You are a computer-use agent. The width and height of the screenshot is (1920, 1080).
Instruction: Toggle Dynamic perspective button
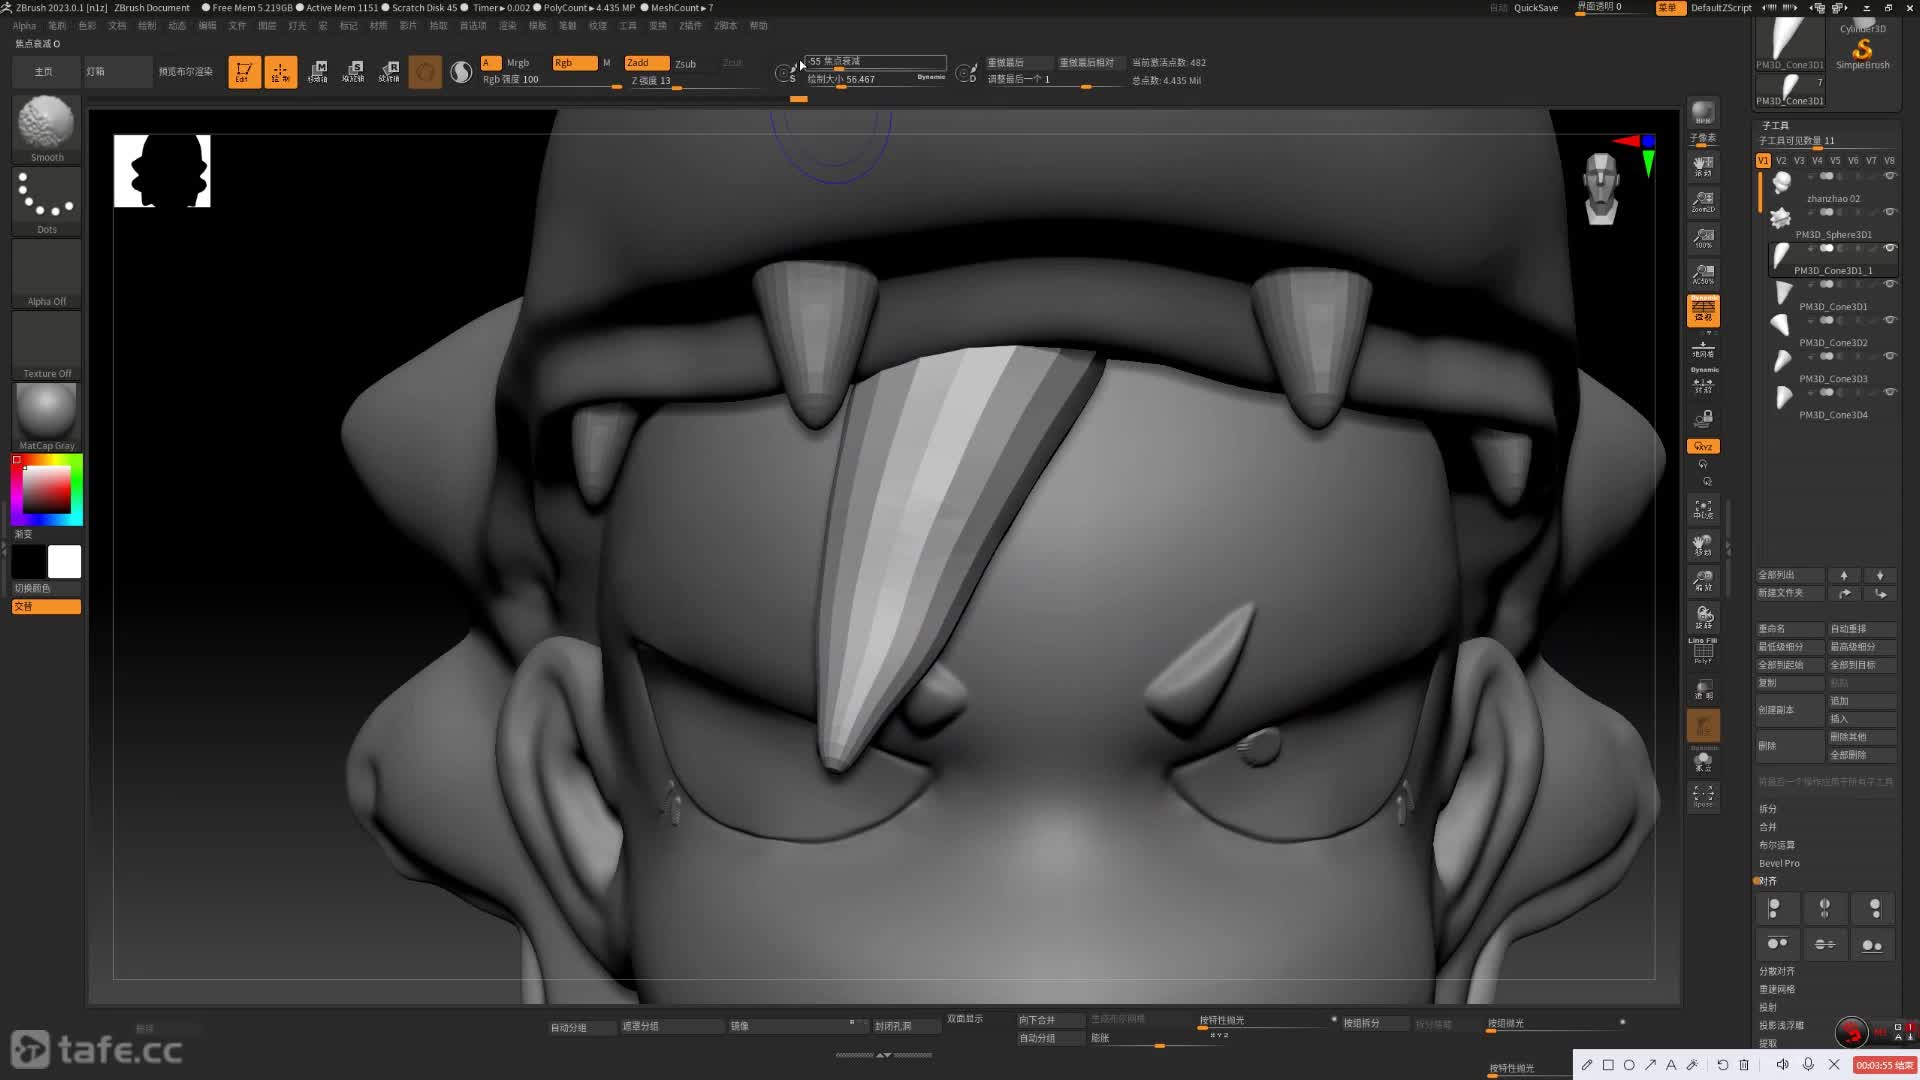[x=1703, y=310]
